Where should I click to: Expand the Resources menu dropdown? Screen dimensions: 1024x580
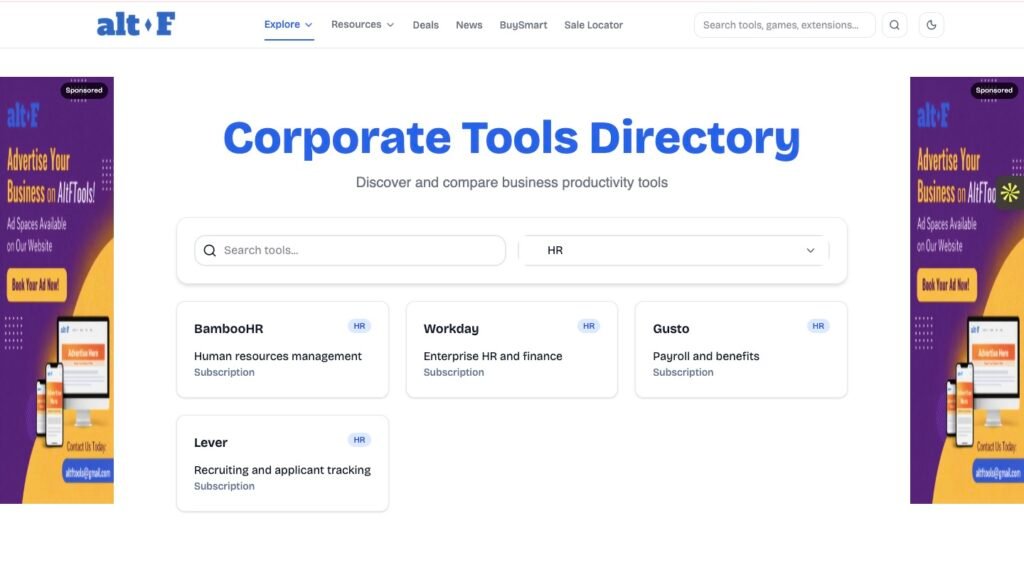362,25
